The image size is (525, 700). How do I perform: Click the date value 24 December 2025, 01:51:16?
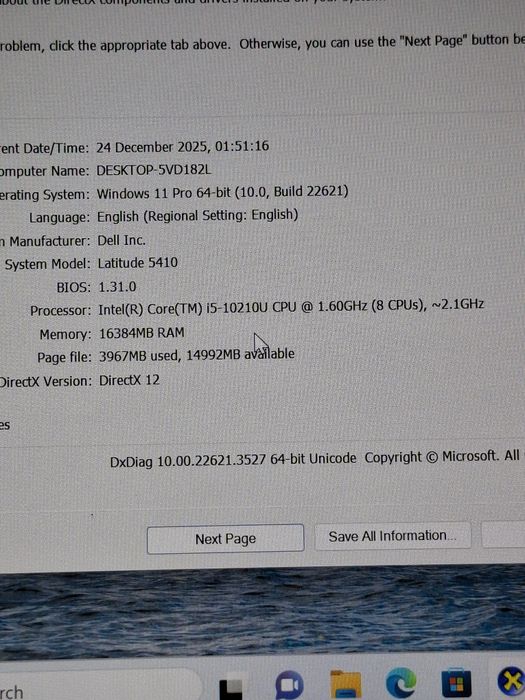[x=183, y=146]
